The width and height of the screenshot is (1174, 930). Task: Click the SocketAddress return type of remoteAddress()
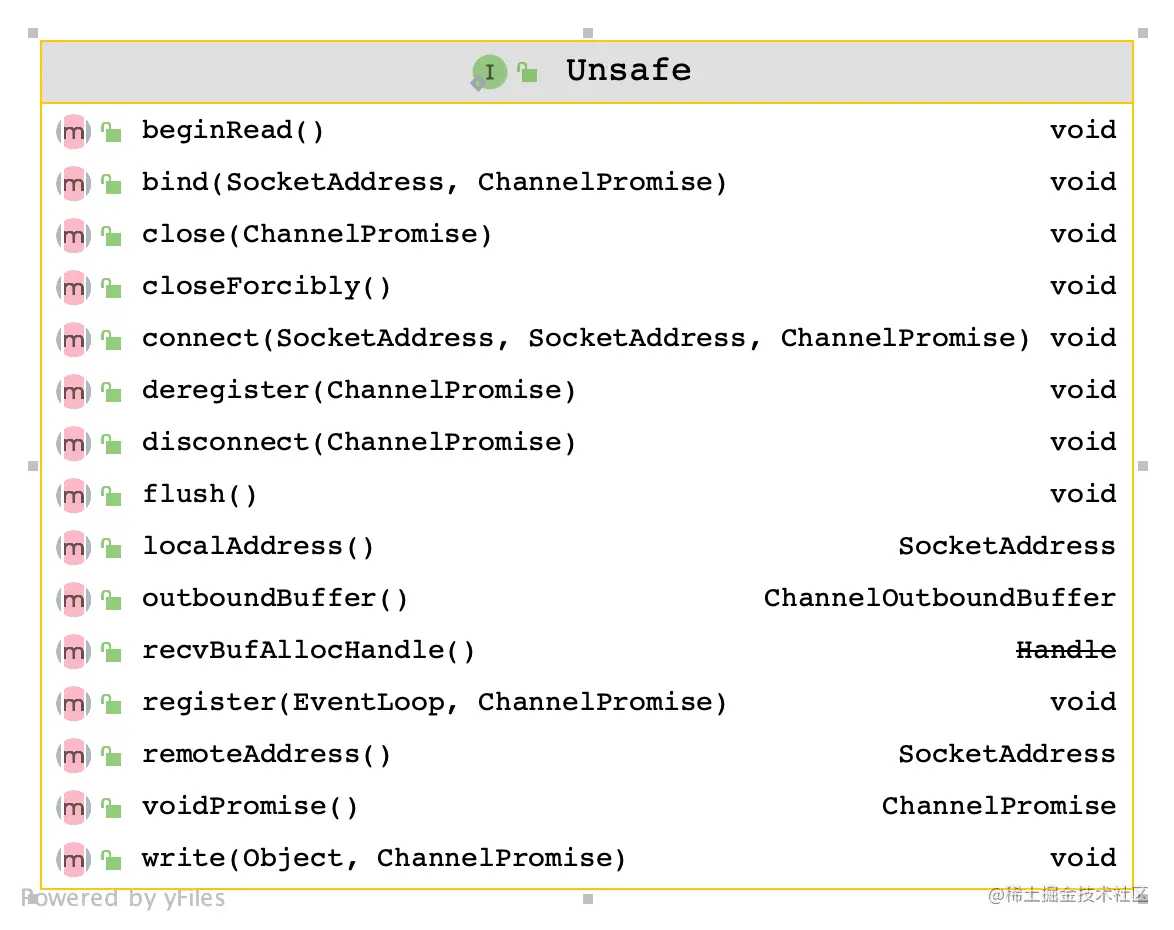(1006, 755)
